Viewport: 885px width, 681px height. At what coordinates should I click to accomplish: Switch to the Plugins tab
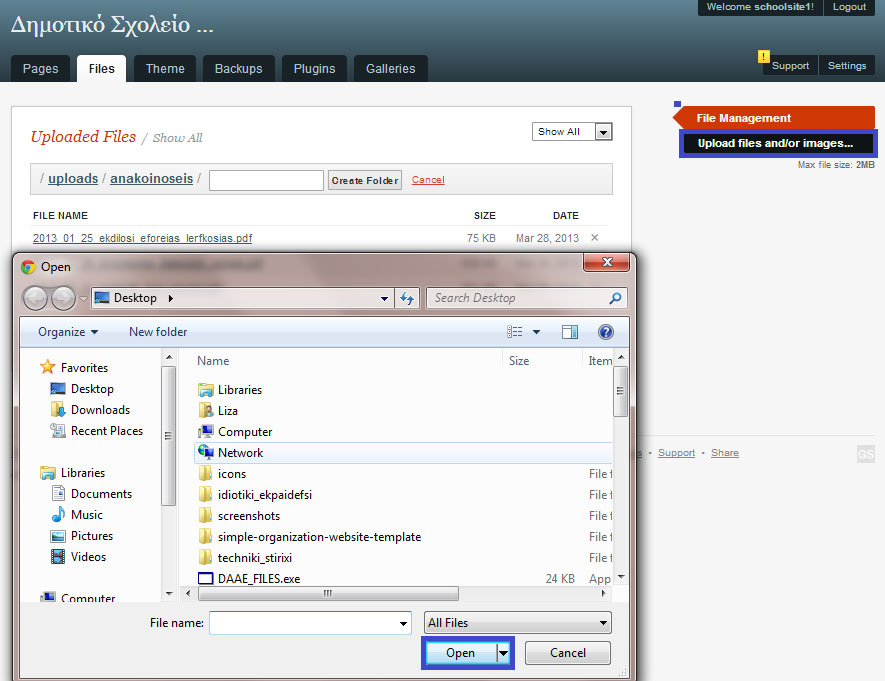click(314, 69)
